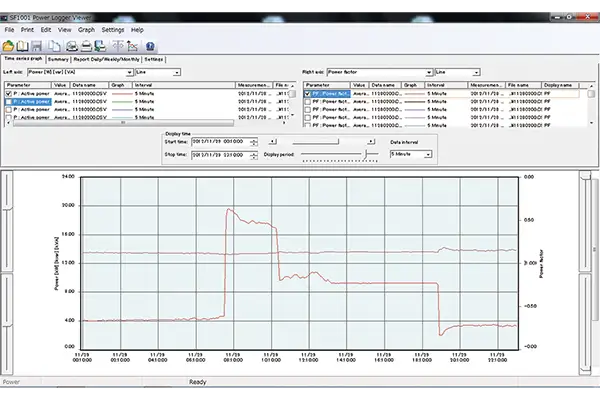Open the View menu

pos(64,29)
